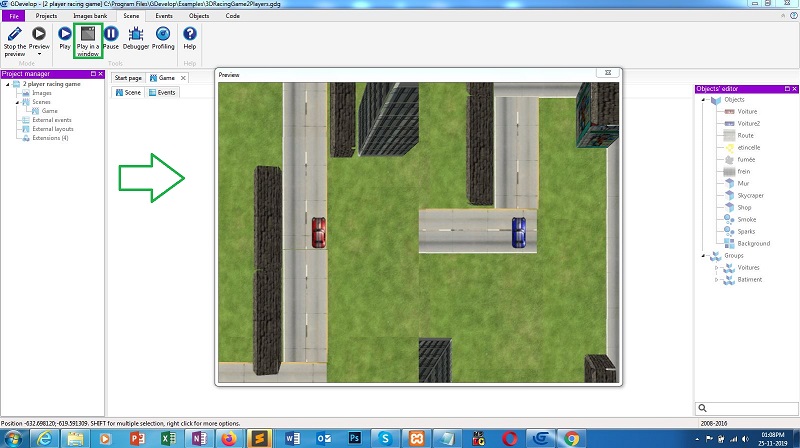Select the Game scene in Project manager
The image size is (800, 448).
[49, 111]
